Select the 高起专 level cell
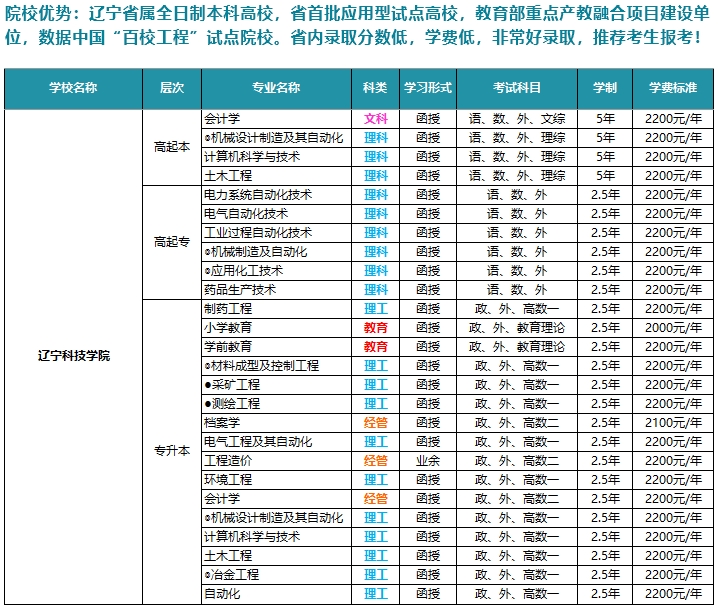Screen dimensions: 718x608 coord(172,242)
